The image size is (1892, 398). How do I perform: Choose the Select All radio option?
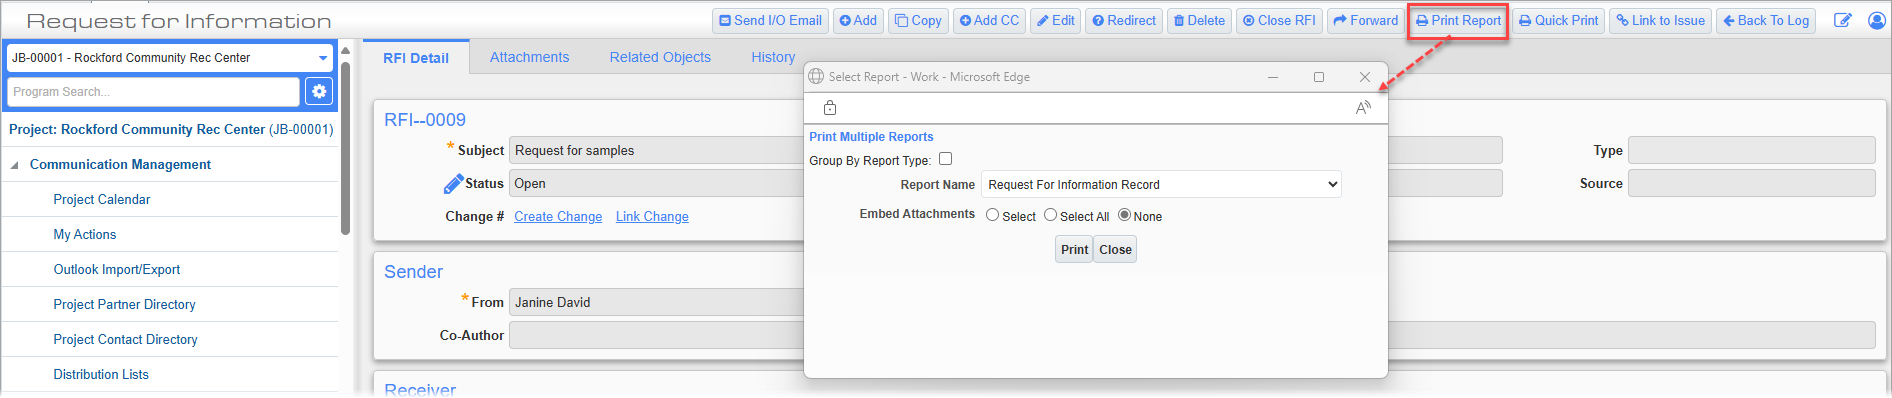(1050, 215)
